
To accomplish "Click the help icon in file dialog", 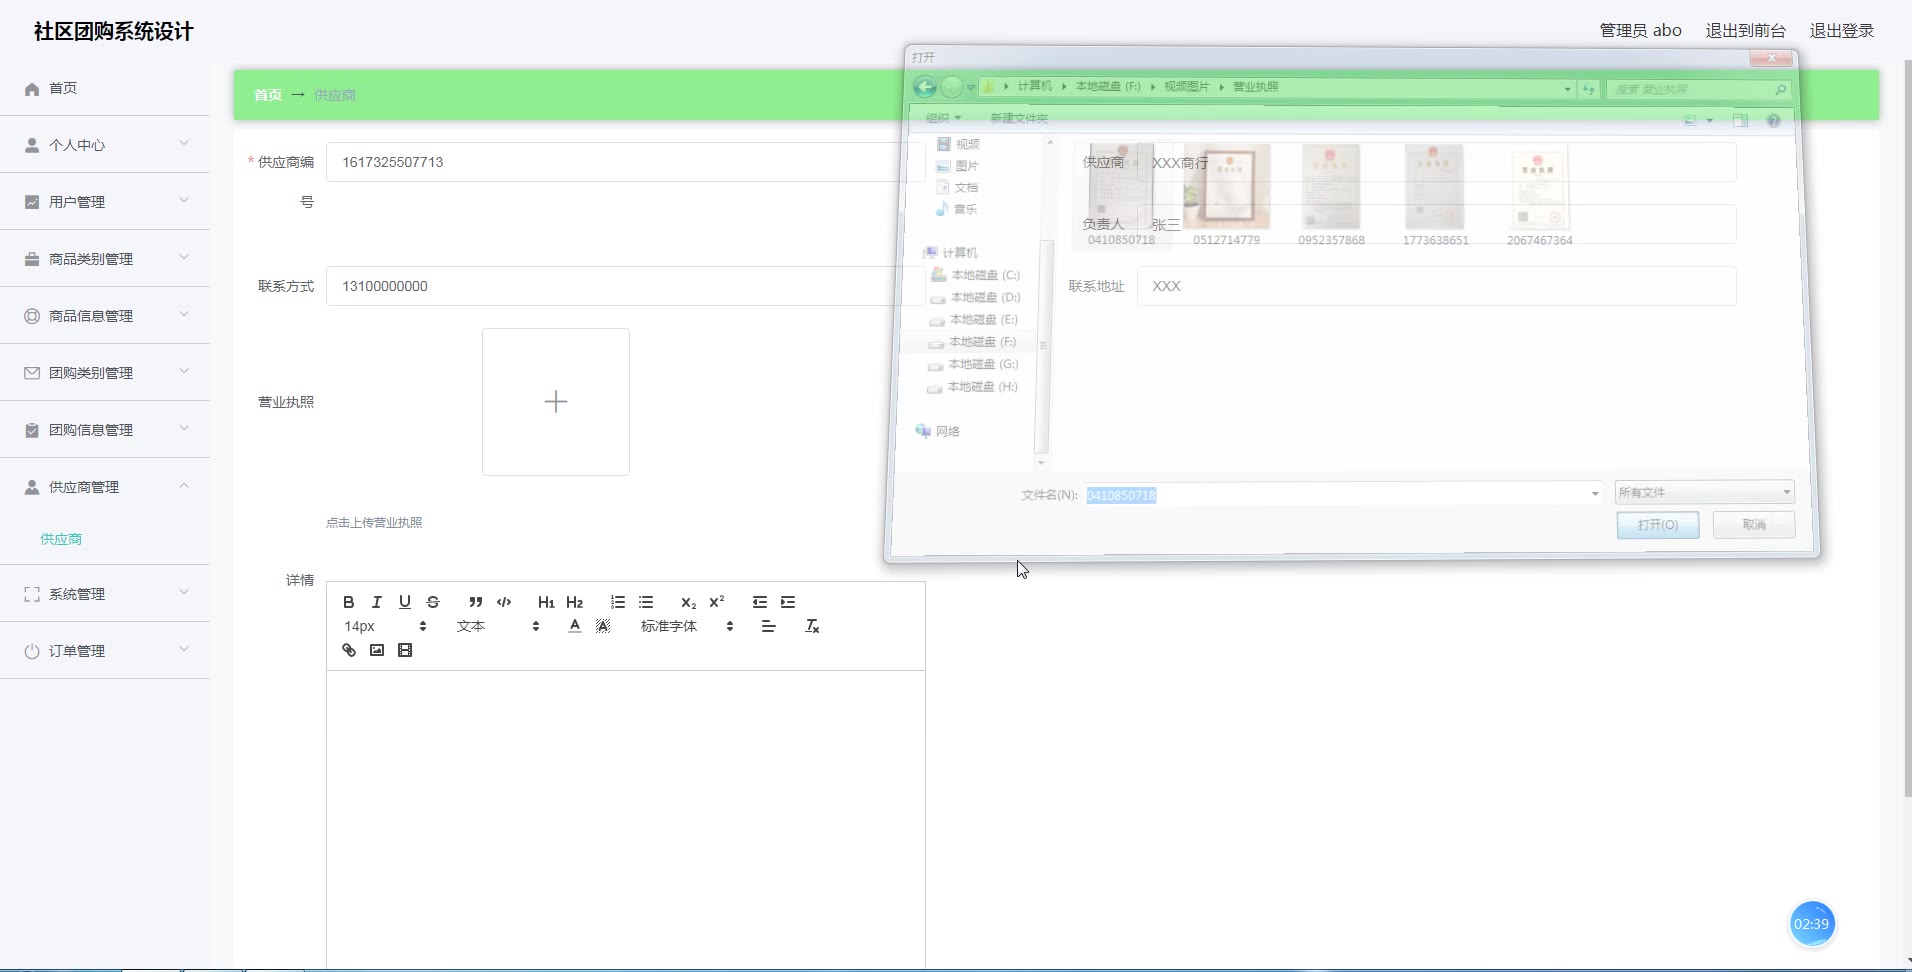I will pyautogui.click(x=1773, y=120).
